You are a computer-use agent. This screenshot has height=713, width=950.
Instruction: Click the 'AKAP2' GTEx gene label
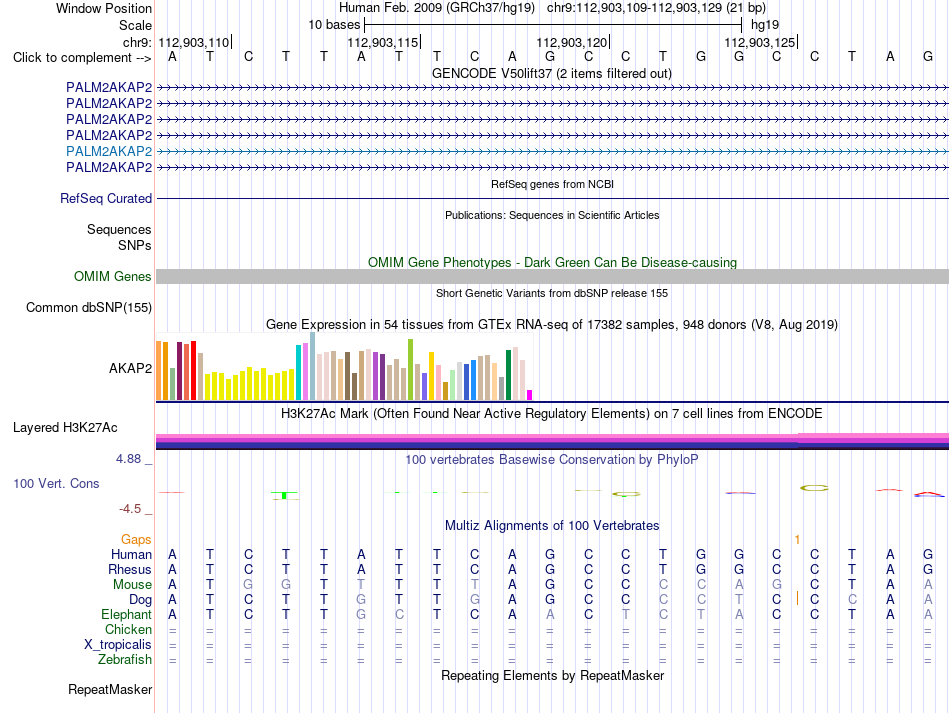click(x=130, y=368)
